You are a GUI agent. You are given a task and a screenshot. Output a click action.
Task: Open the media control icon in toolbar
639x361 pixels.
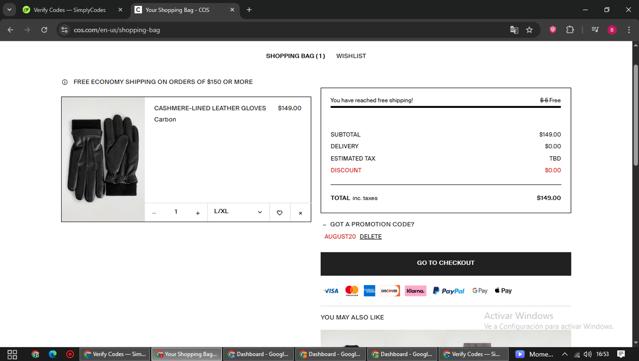pos(595,30)
